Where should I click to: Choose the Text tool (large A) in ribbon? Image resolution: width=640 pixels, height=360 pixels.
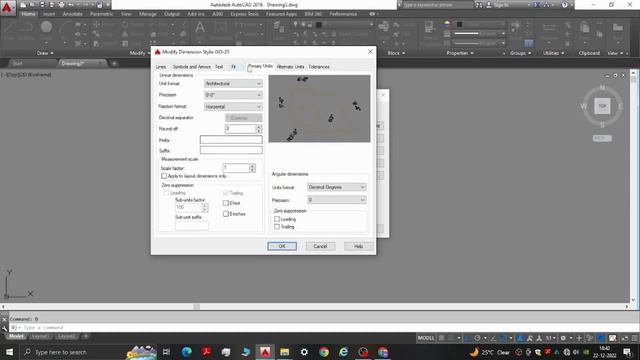pos(200,29)
